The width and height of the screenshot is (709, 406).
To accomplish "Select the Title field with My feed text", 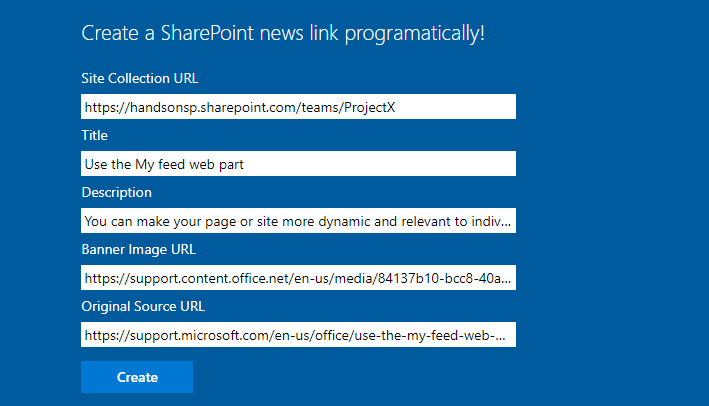I will click(298, 164).
